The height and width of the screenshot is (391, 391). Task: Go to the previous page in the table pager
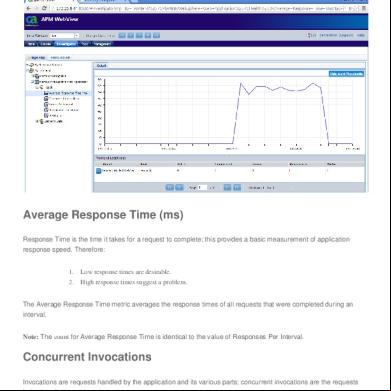179,188
